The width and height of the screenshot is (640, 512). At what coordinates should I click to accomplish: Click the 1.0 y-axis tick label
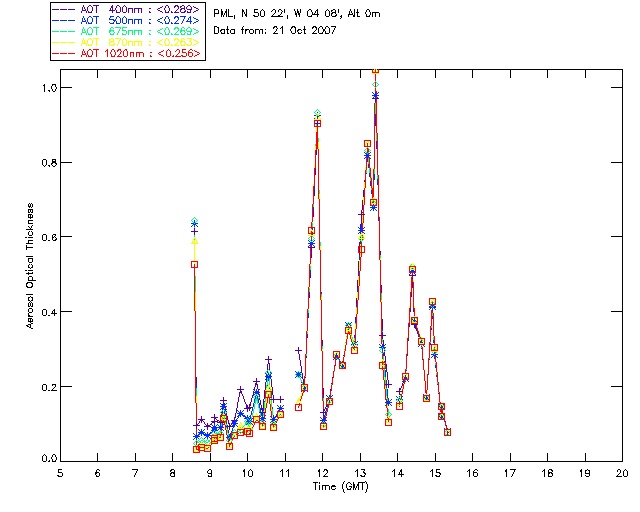point(48,88)
